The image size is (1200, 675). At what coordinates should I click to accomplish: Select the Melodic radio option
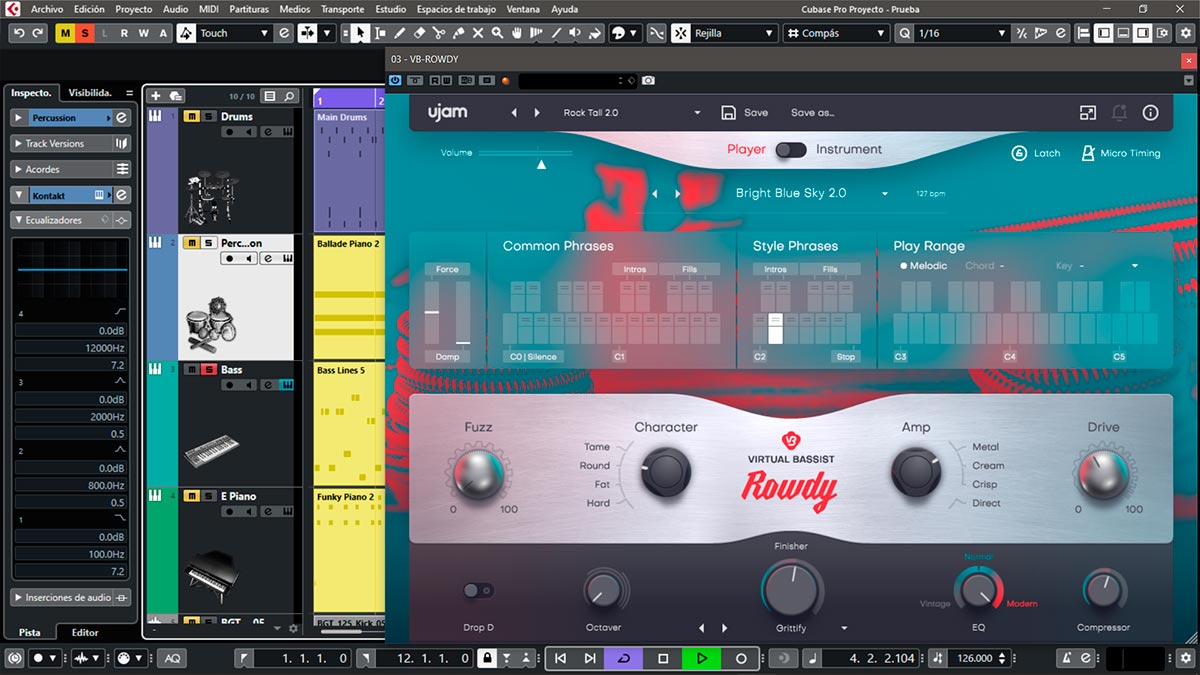pyautogui.click(x=923, y=266)
